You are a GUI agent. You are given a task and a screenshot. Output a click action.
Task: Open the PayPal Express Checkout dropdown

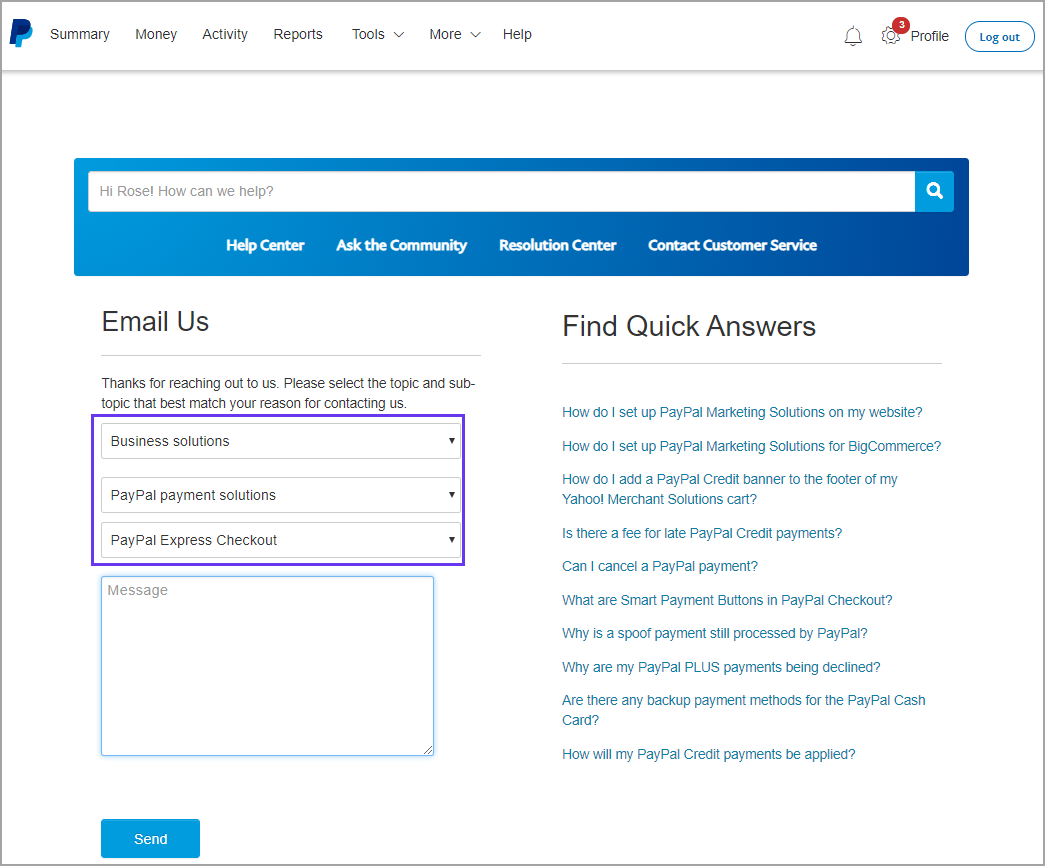(281, 540)
